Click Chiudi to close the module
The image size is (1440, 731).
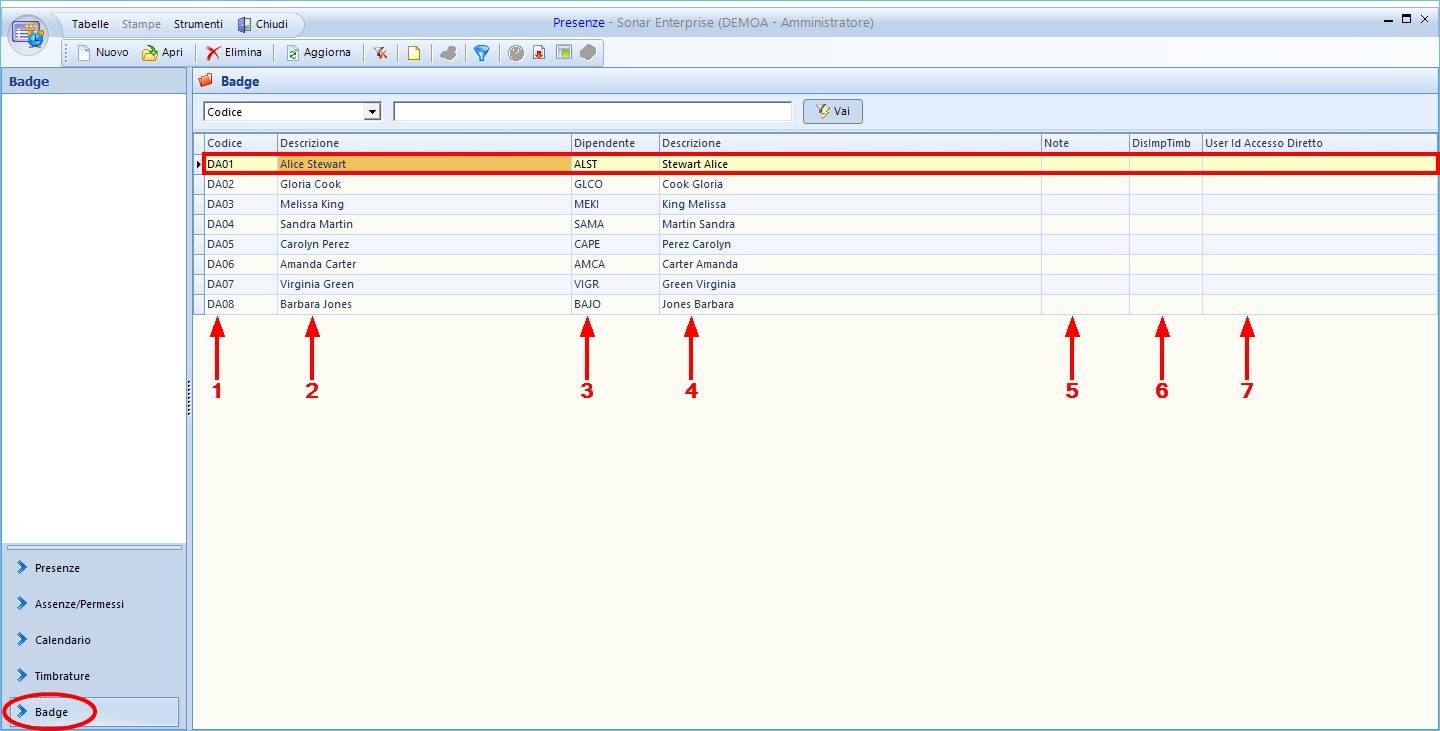pyautogui.click(x=263, y=24)
